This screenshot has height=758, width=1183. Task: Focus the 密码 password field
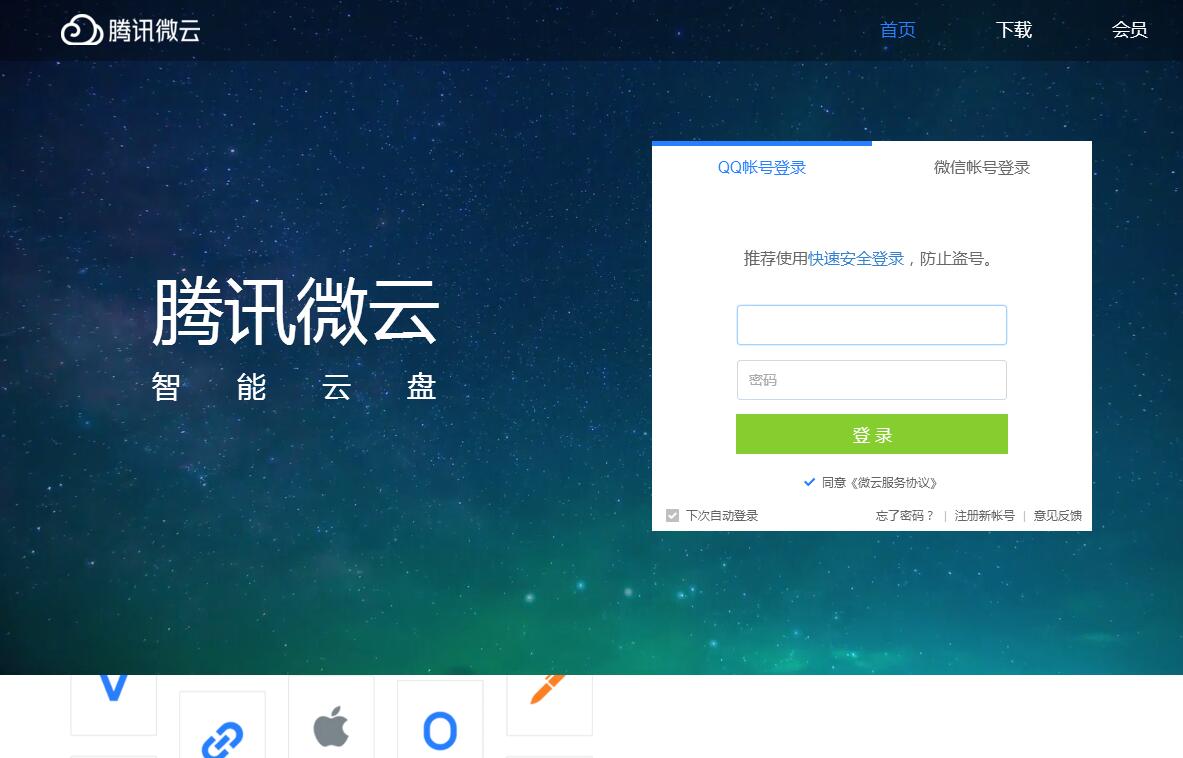[x=871, y=379]
